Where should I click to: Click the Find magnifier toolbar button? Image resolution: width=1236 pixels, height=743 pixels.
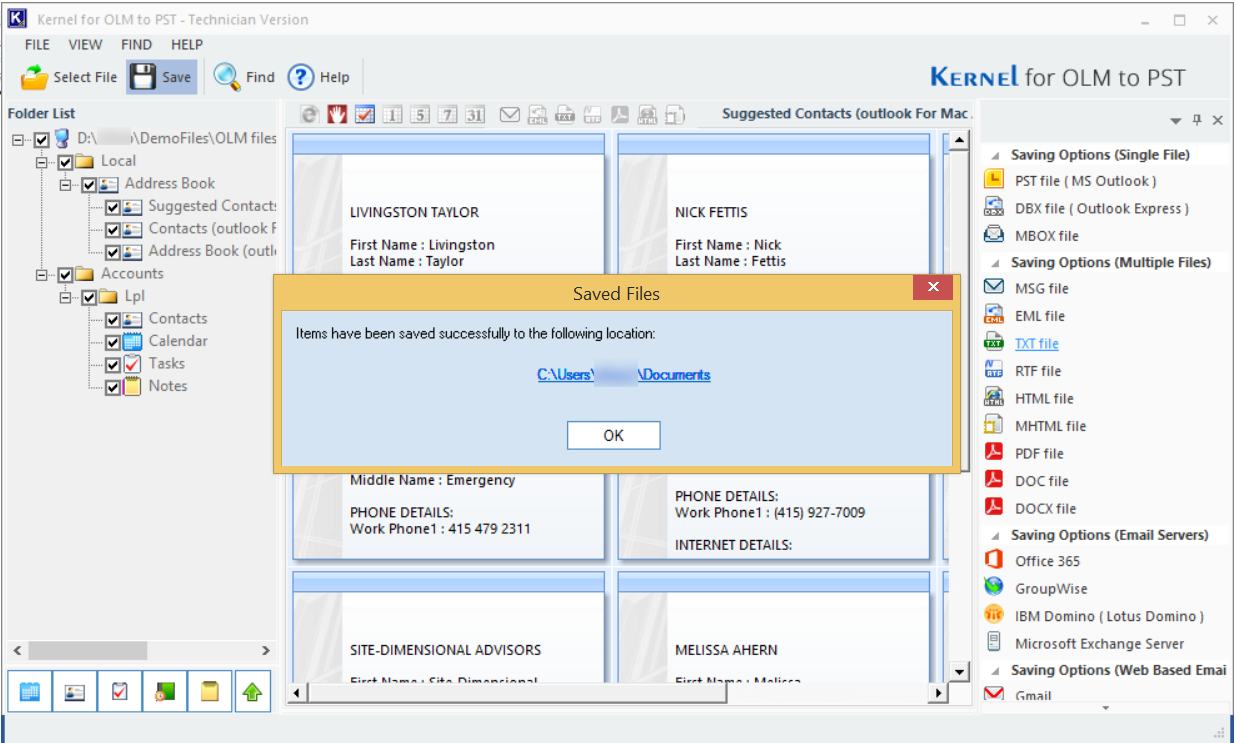click(x=244, y=77)
